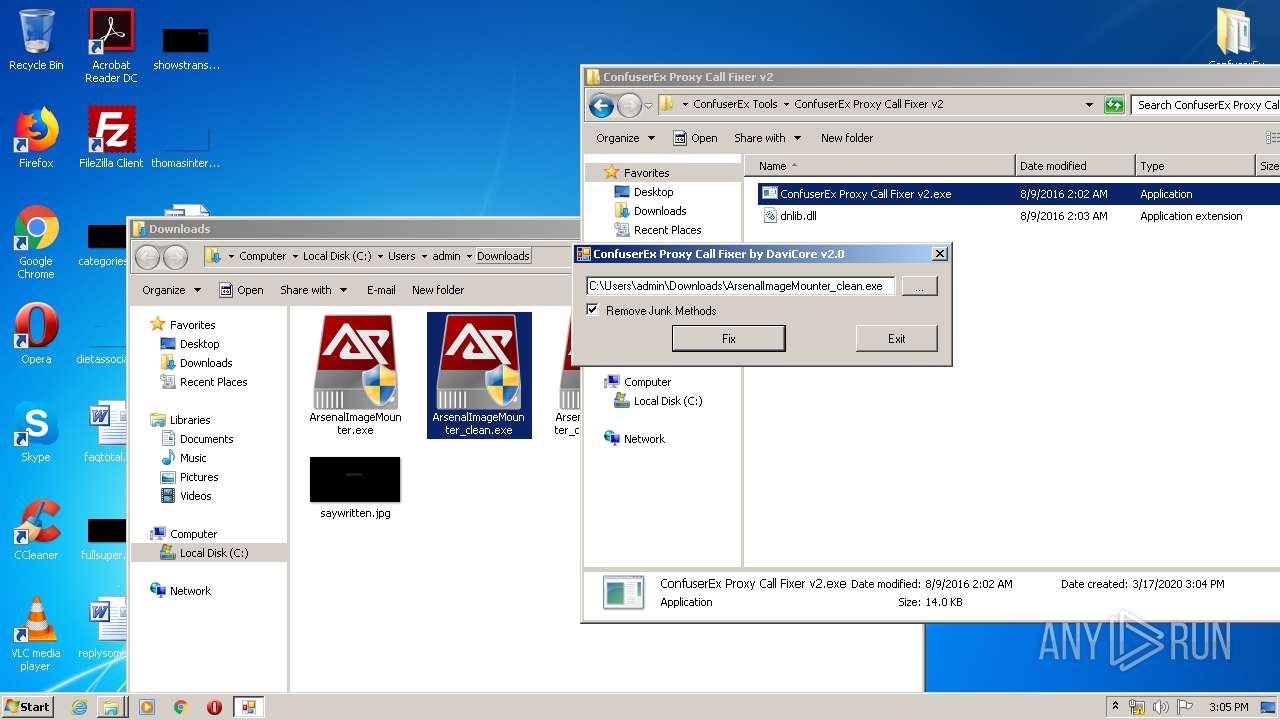Open Internet Explorer from taskbar
This screenshot has width=1280, height=720.
coord(79,707)
